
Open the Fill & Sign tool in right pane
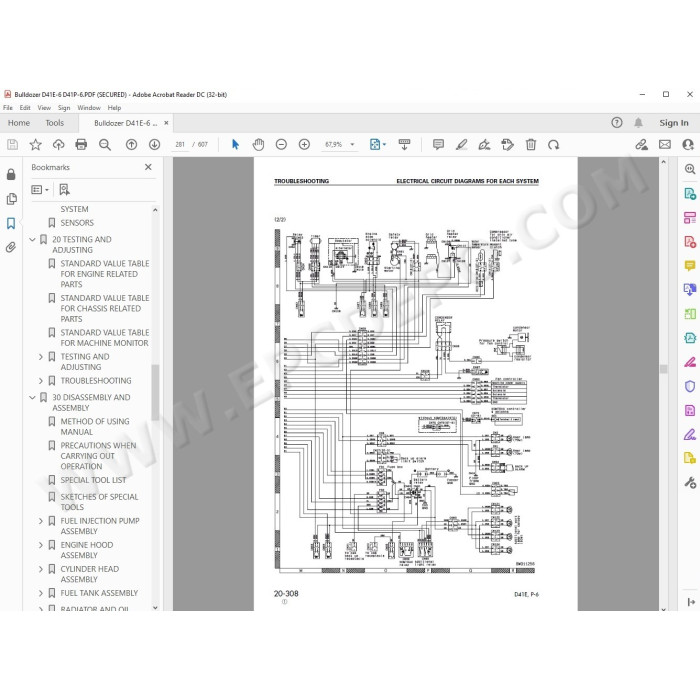point(690,434)
